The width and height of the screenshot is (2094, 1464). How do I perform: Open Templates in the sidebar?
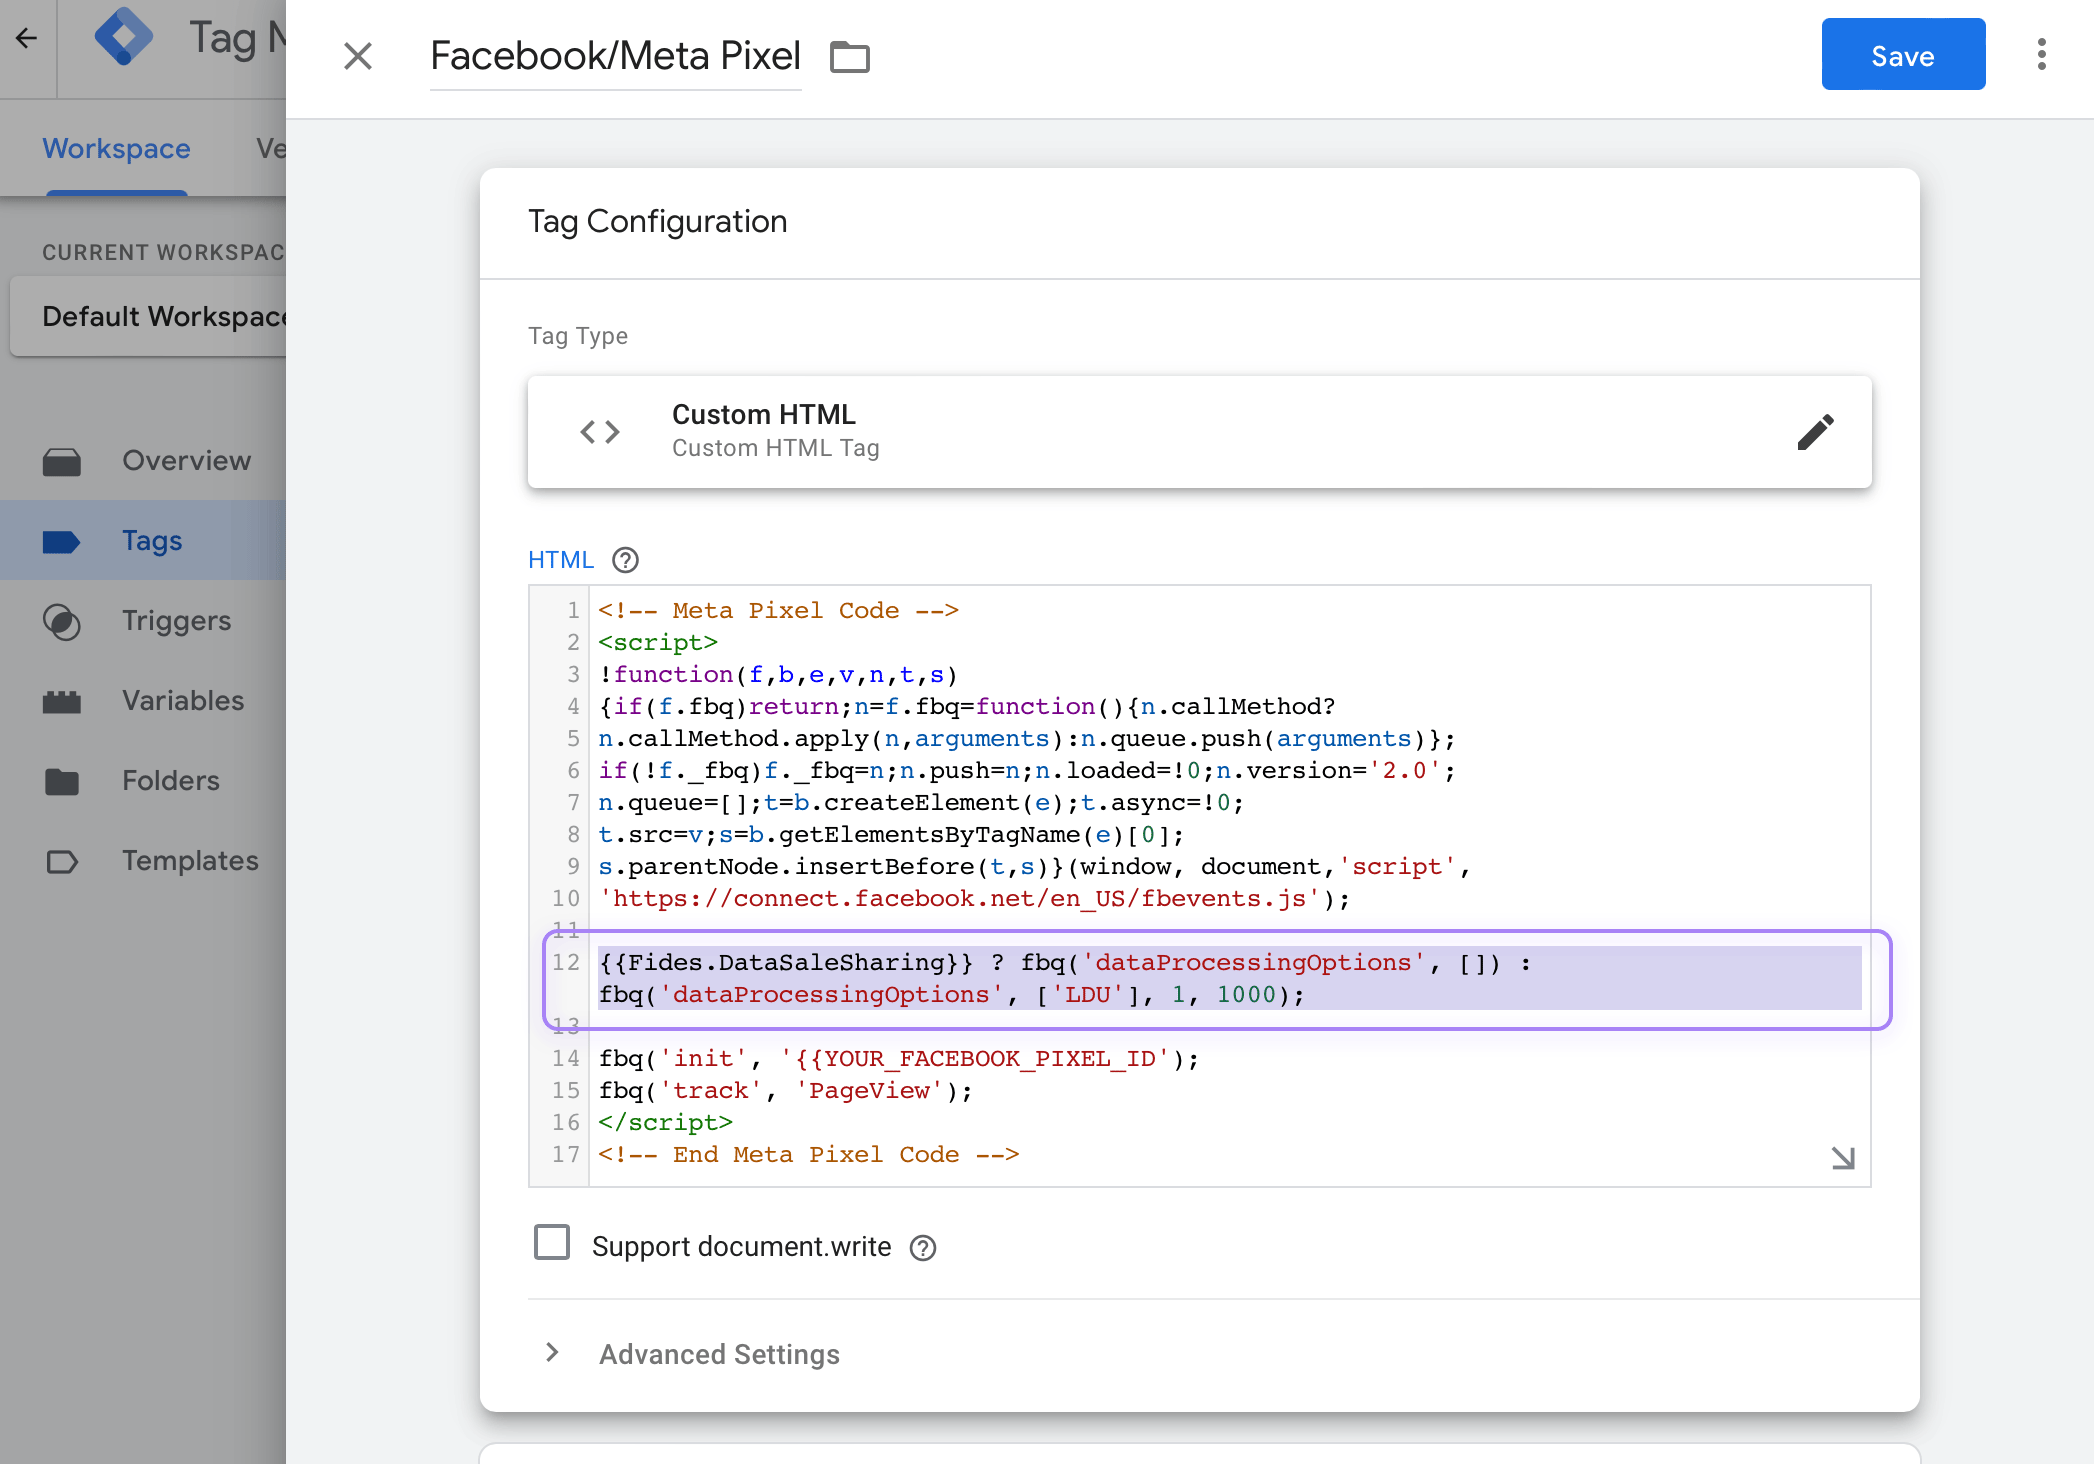[143, 861]
